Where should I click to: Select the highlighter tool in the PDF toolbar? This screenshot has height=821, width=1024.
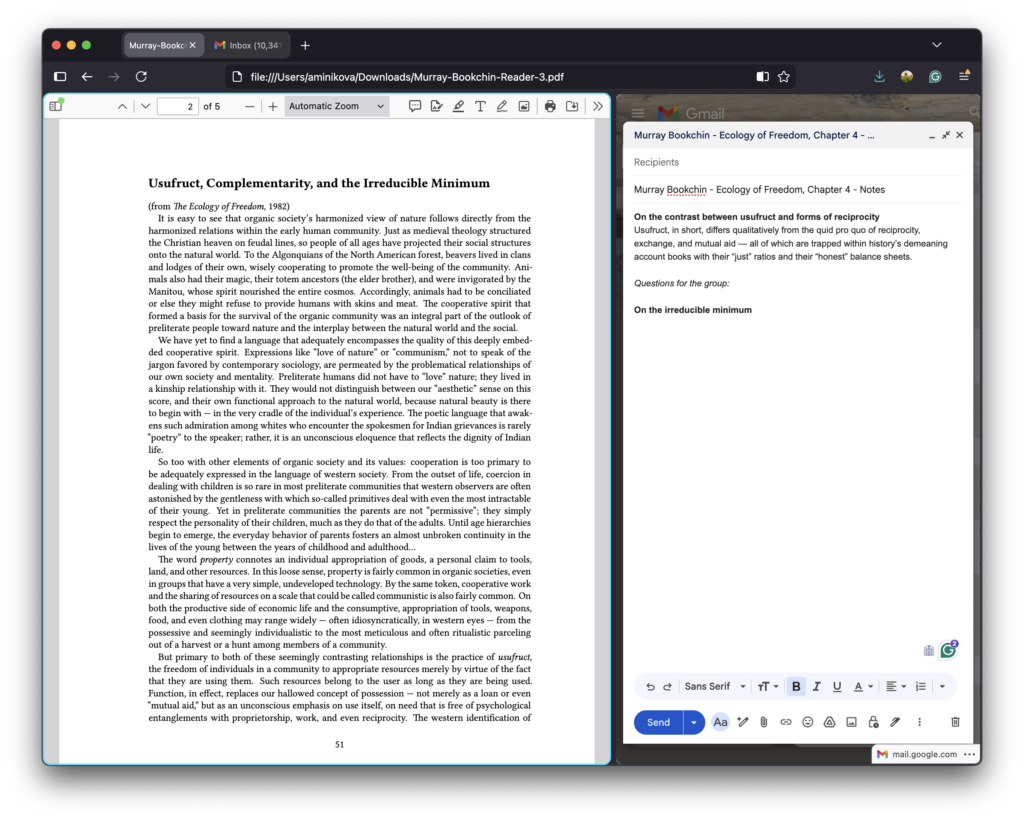coord(459,105)
